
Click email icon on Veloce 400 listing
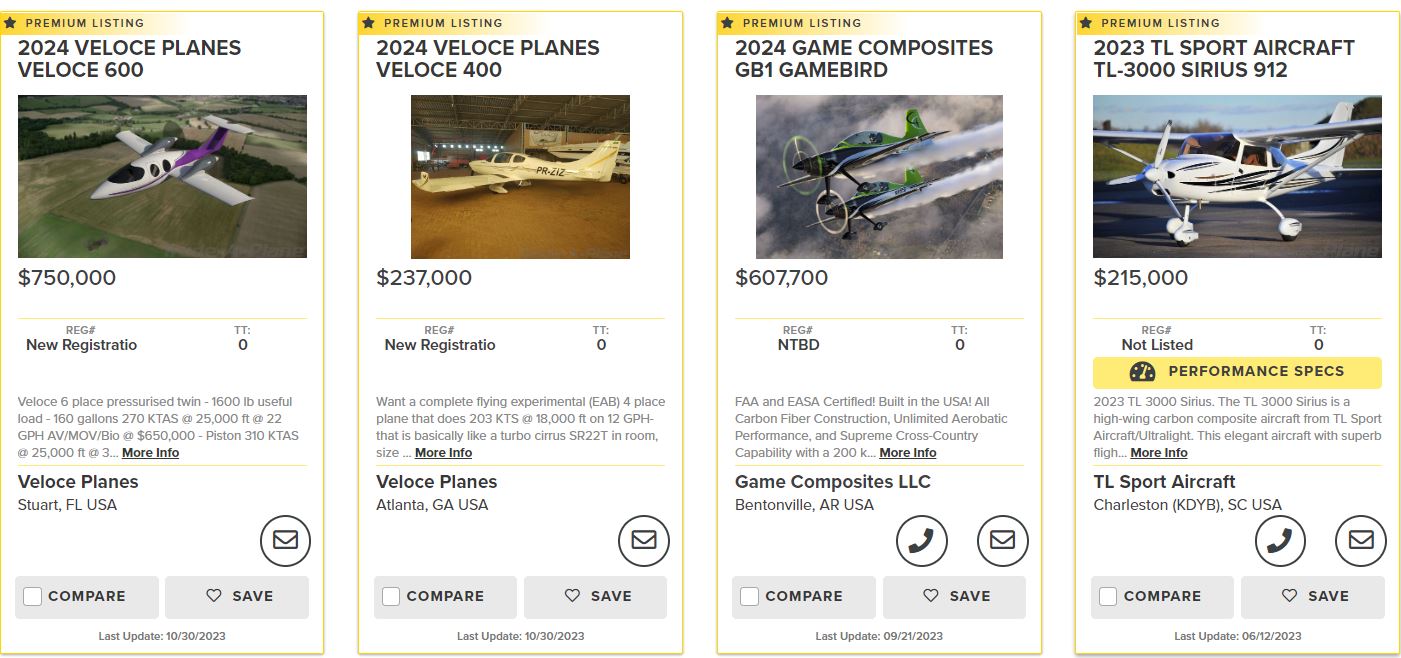pyautogui.click(x=644, y=540)
